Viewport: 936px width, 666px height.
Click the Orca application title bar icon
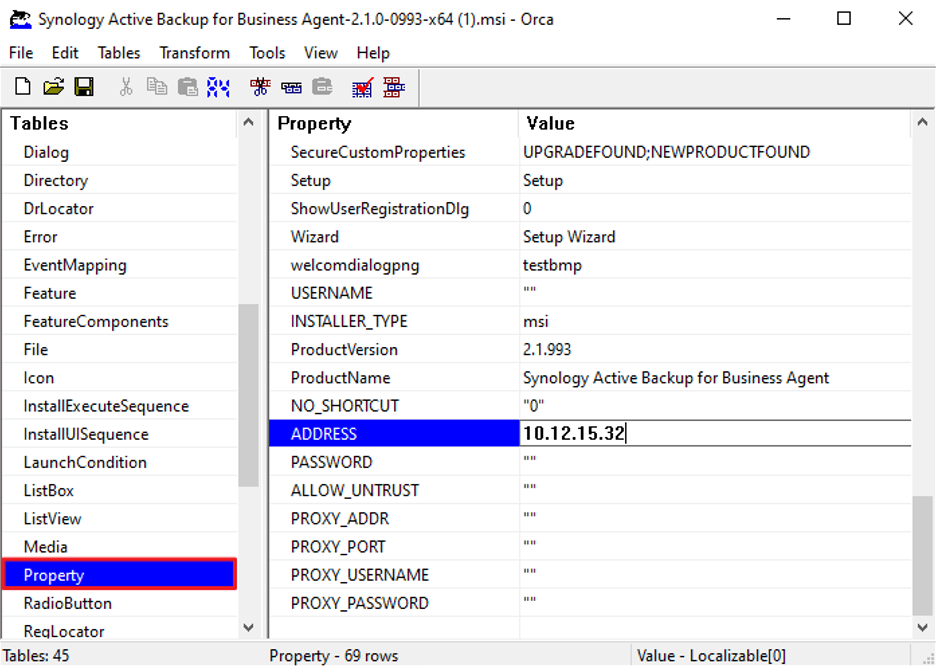point(20,20)
